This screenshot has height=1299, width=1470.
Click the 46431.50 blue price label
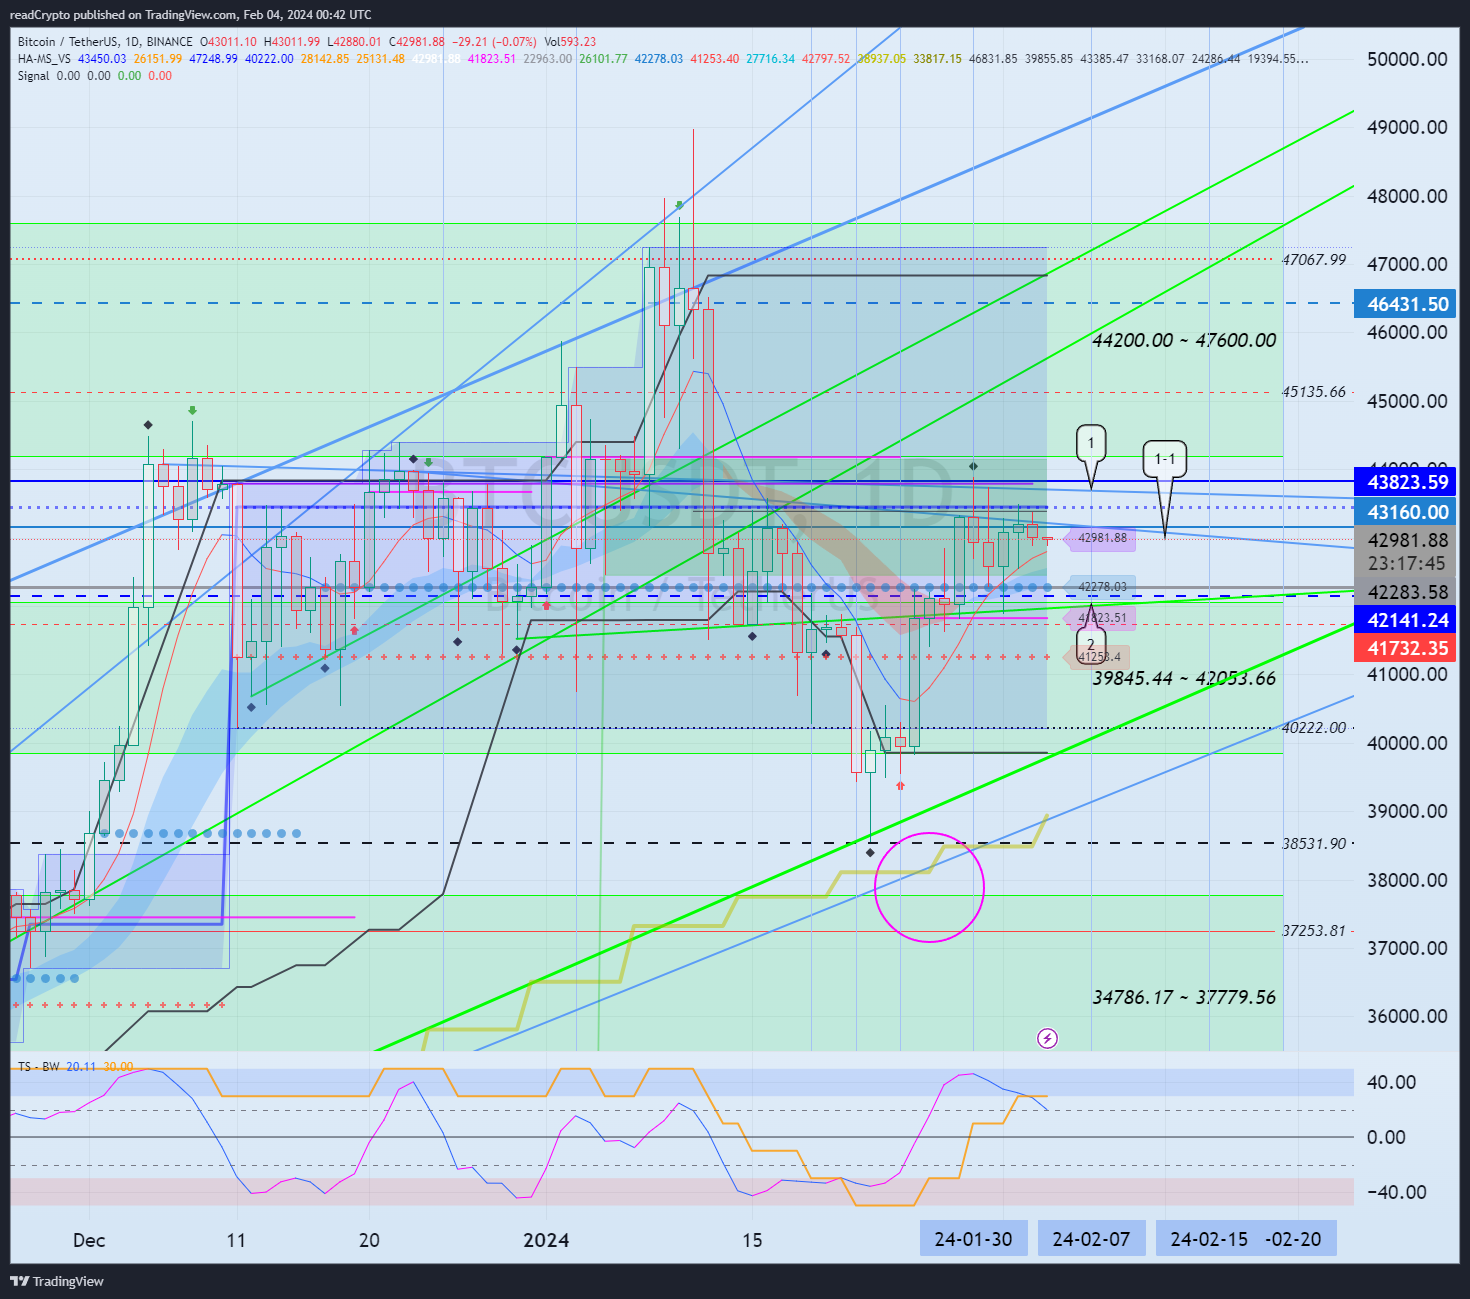coord(1407,304)
